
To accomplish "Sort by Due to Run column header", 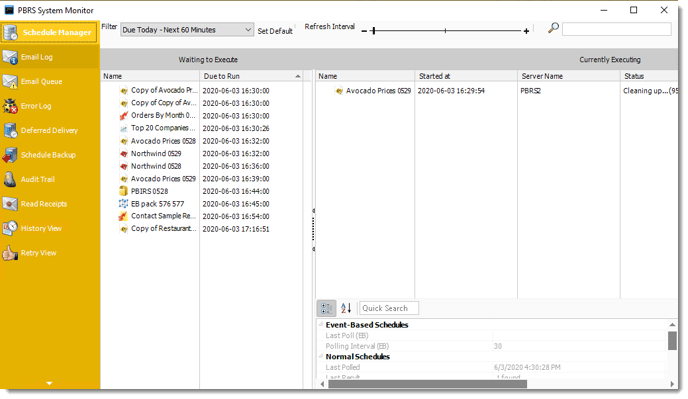I will click(251, 76).
